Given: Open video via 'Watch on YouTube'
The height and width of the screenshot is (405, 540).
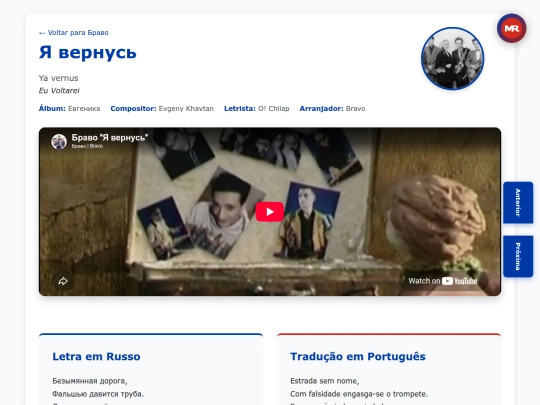Looking at the screenshot, I should [x=443, y=281].
